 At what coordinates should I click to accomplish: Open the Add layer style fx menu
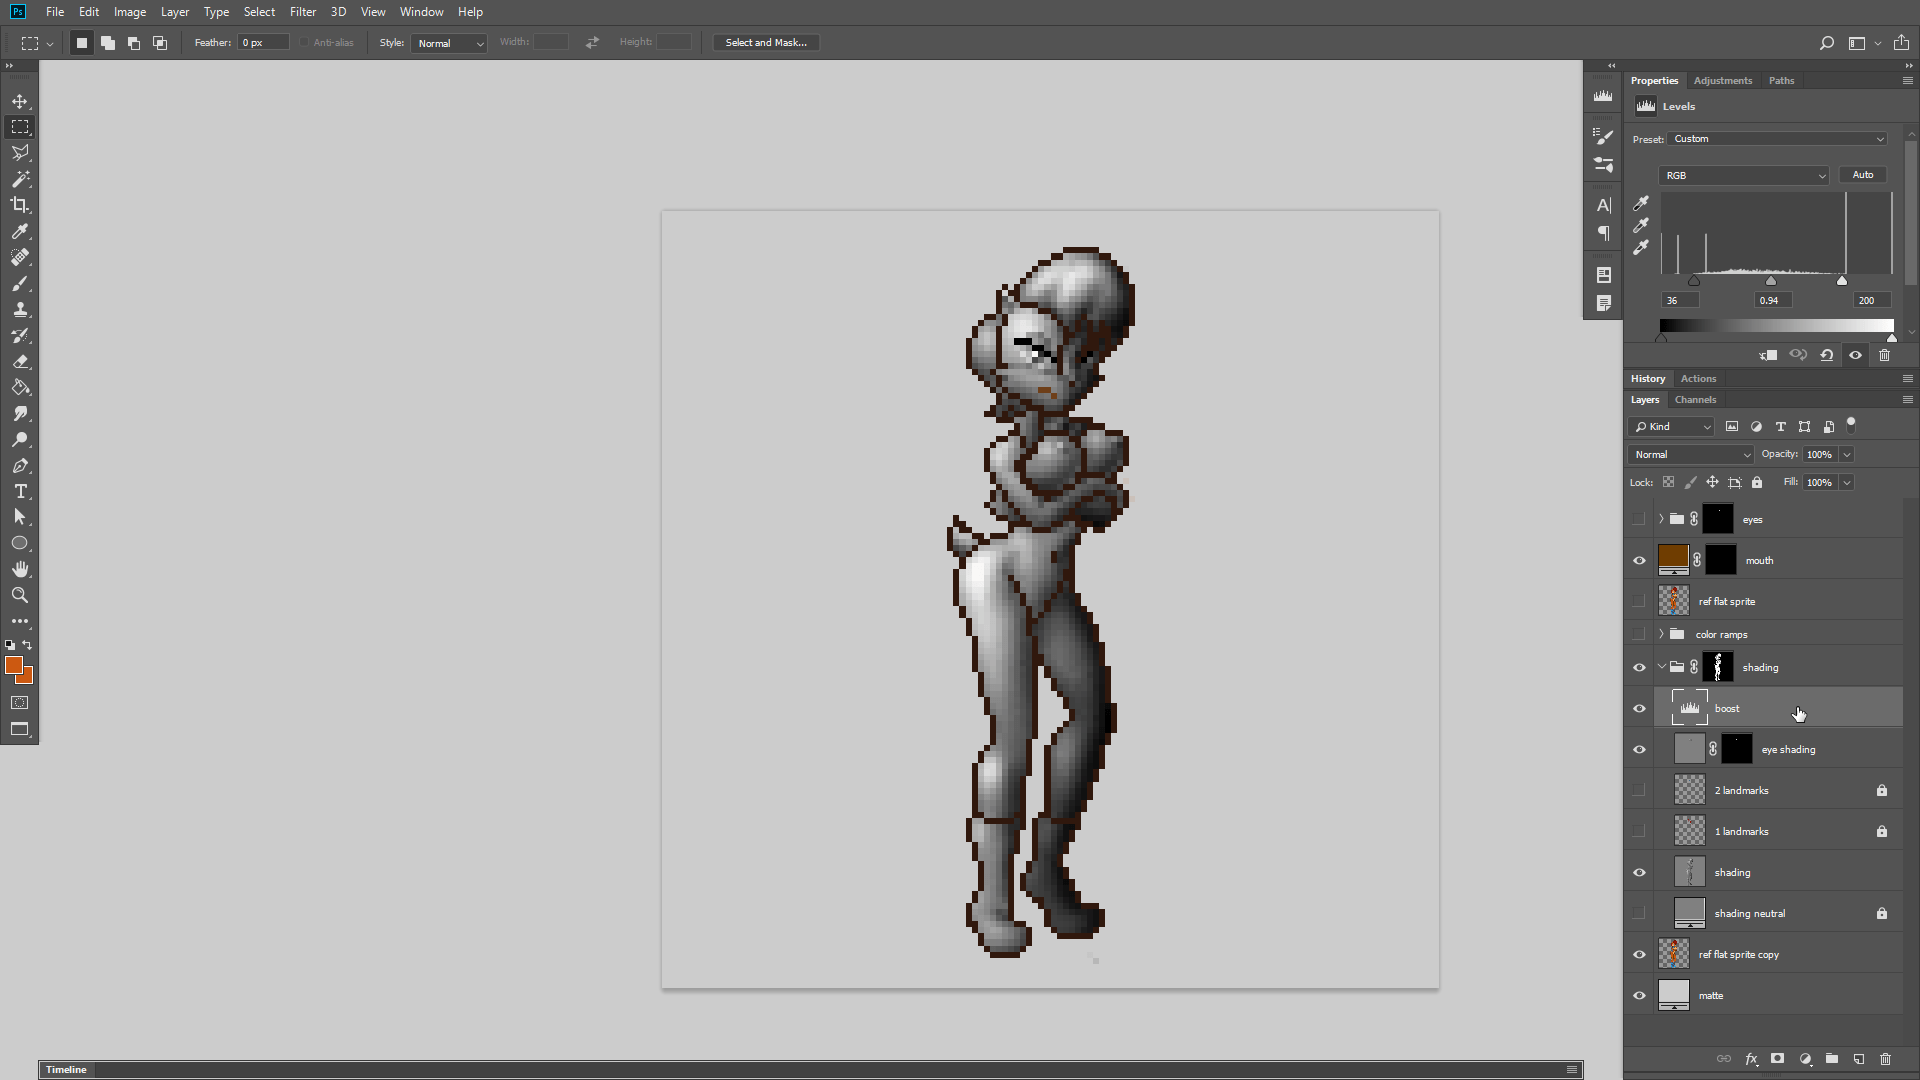[1751, 1059]
